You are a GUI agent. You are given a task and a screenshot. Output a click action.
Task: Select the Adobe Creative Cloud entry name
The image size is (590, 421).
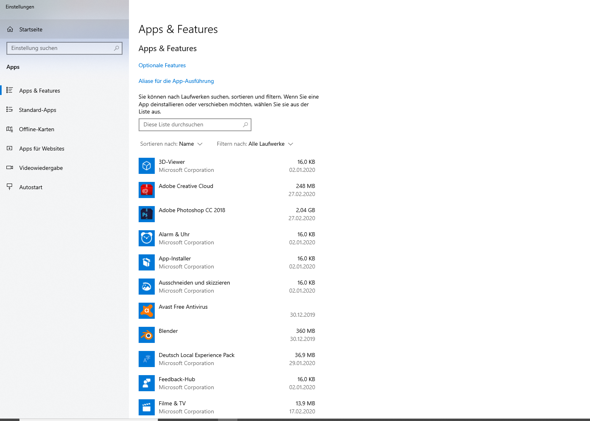click(186, 186)
